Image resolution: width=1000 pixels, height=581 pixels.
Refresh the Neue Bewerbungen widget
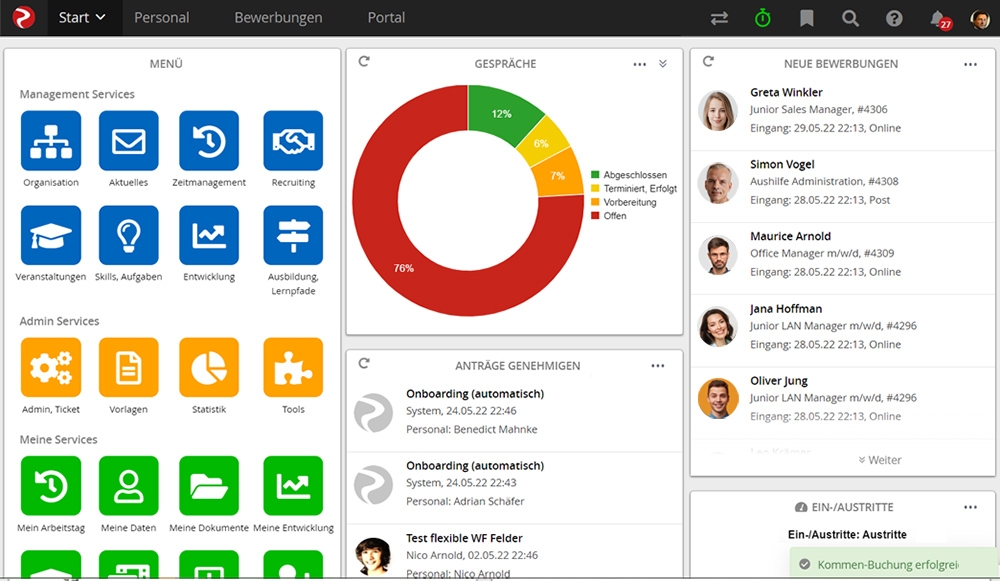click(x=708, y=62)
